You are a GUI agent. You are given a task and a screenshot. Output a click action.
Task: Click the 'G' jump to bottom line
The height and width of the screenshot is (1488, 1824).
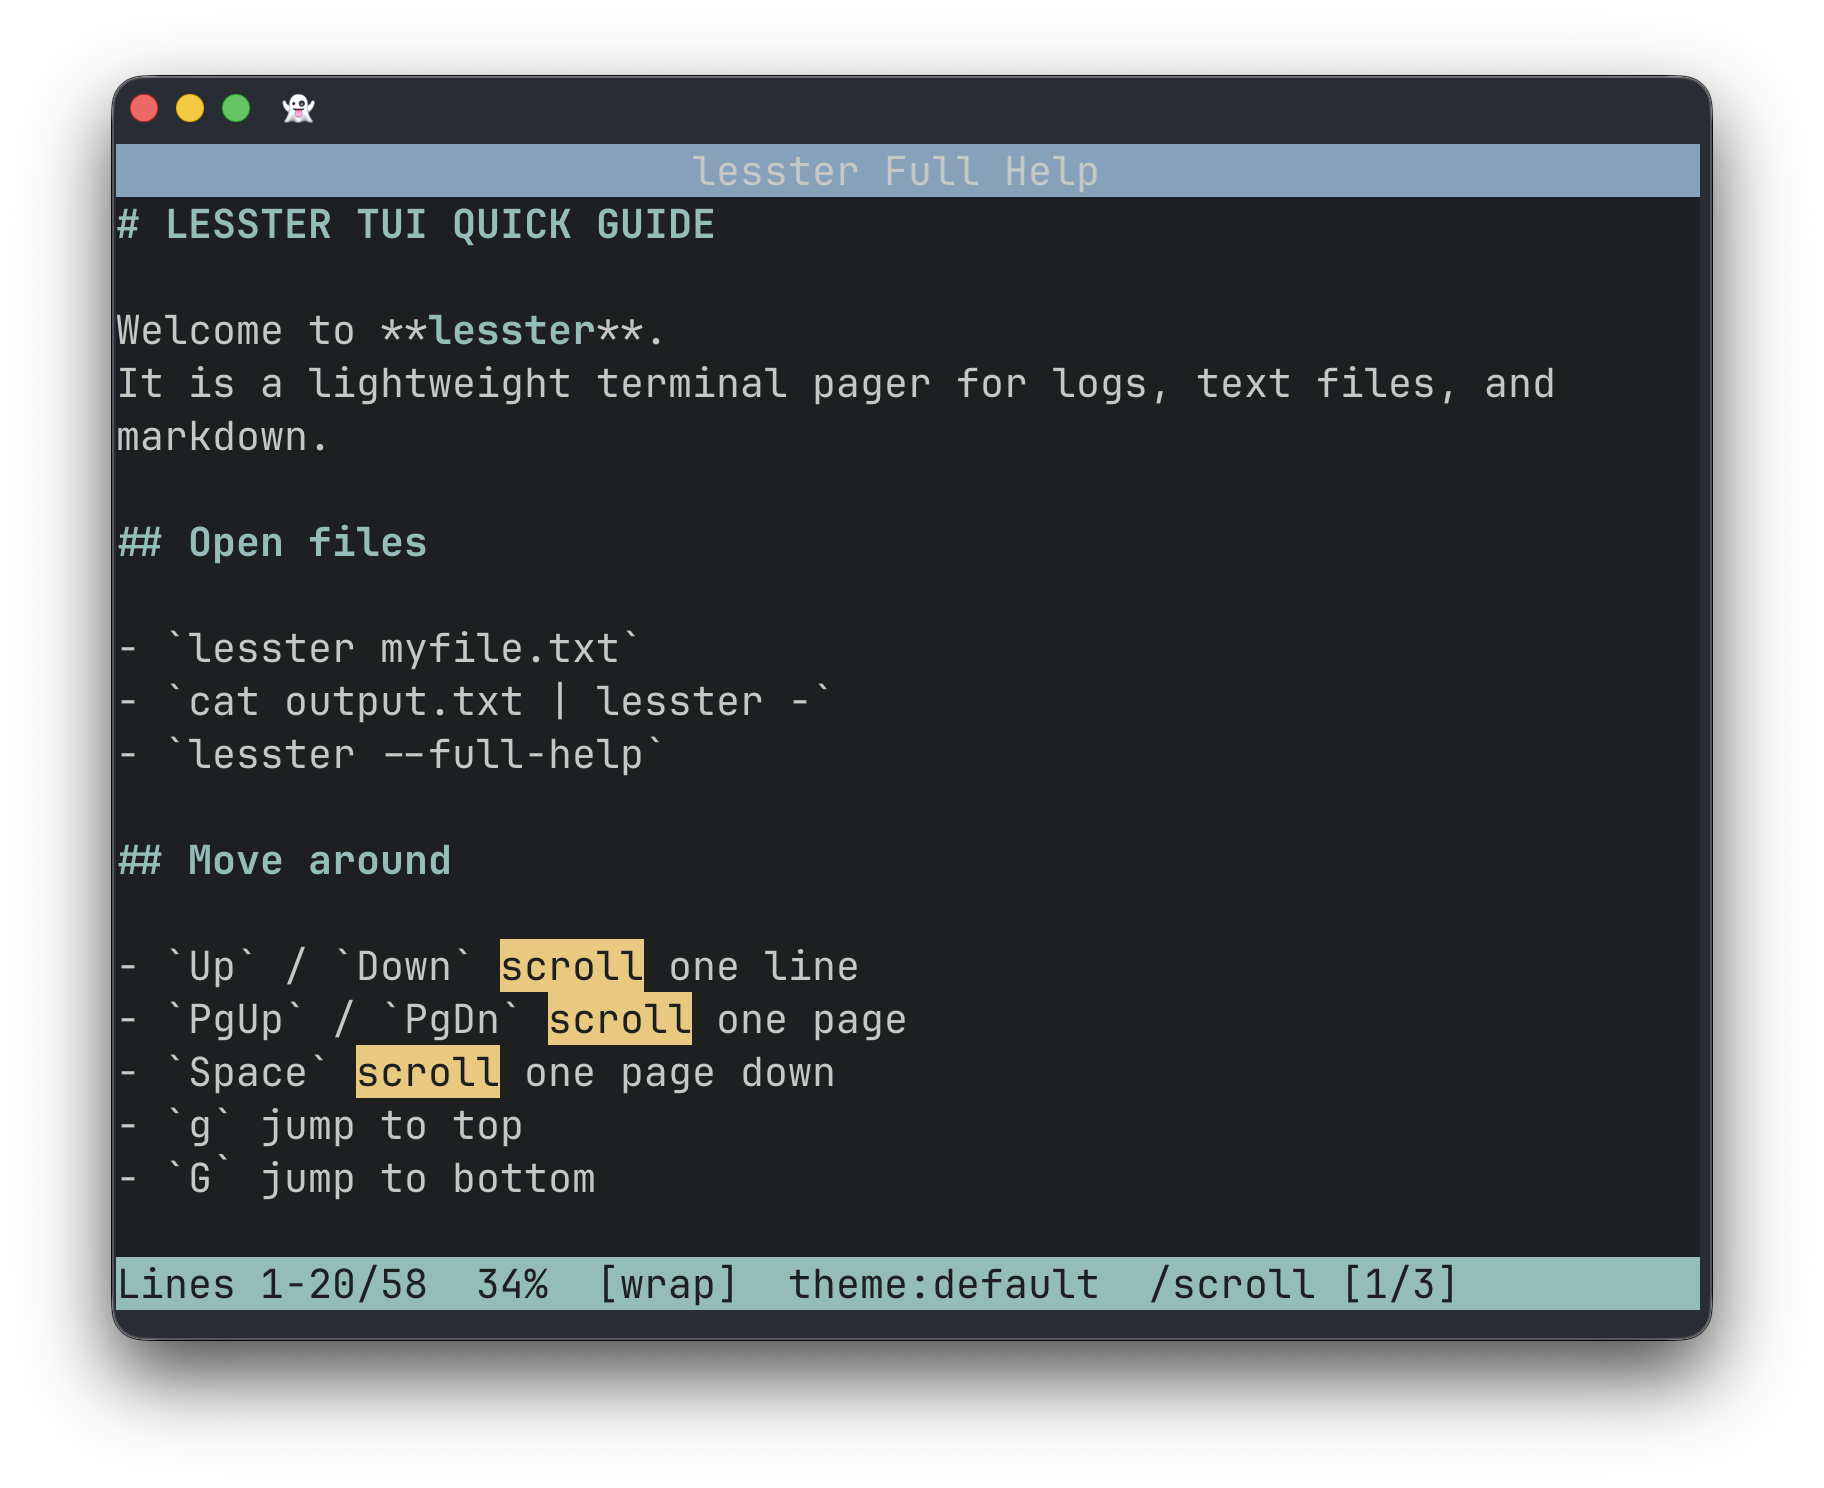[x=356, y=1179]
